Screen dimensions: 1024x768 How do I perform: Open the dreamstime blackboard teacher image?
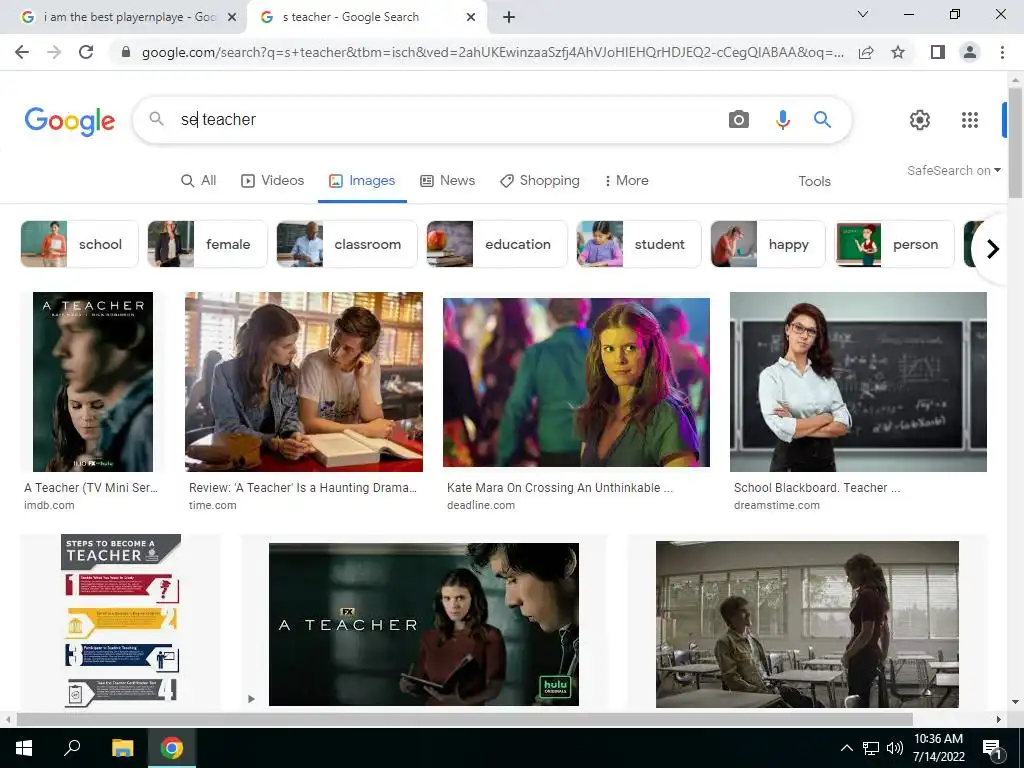pyautogui.click(x=858, y=382)
